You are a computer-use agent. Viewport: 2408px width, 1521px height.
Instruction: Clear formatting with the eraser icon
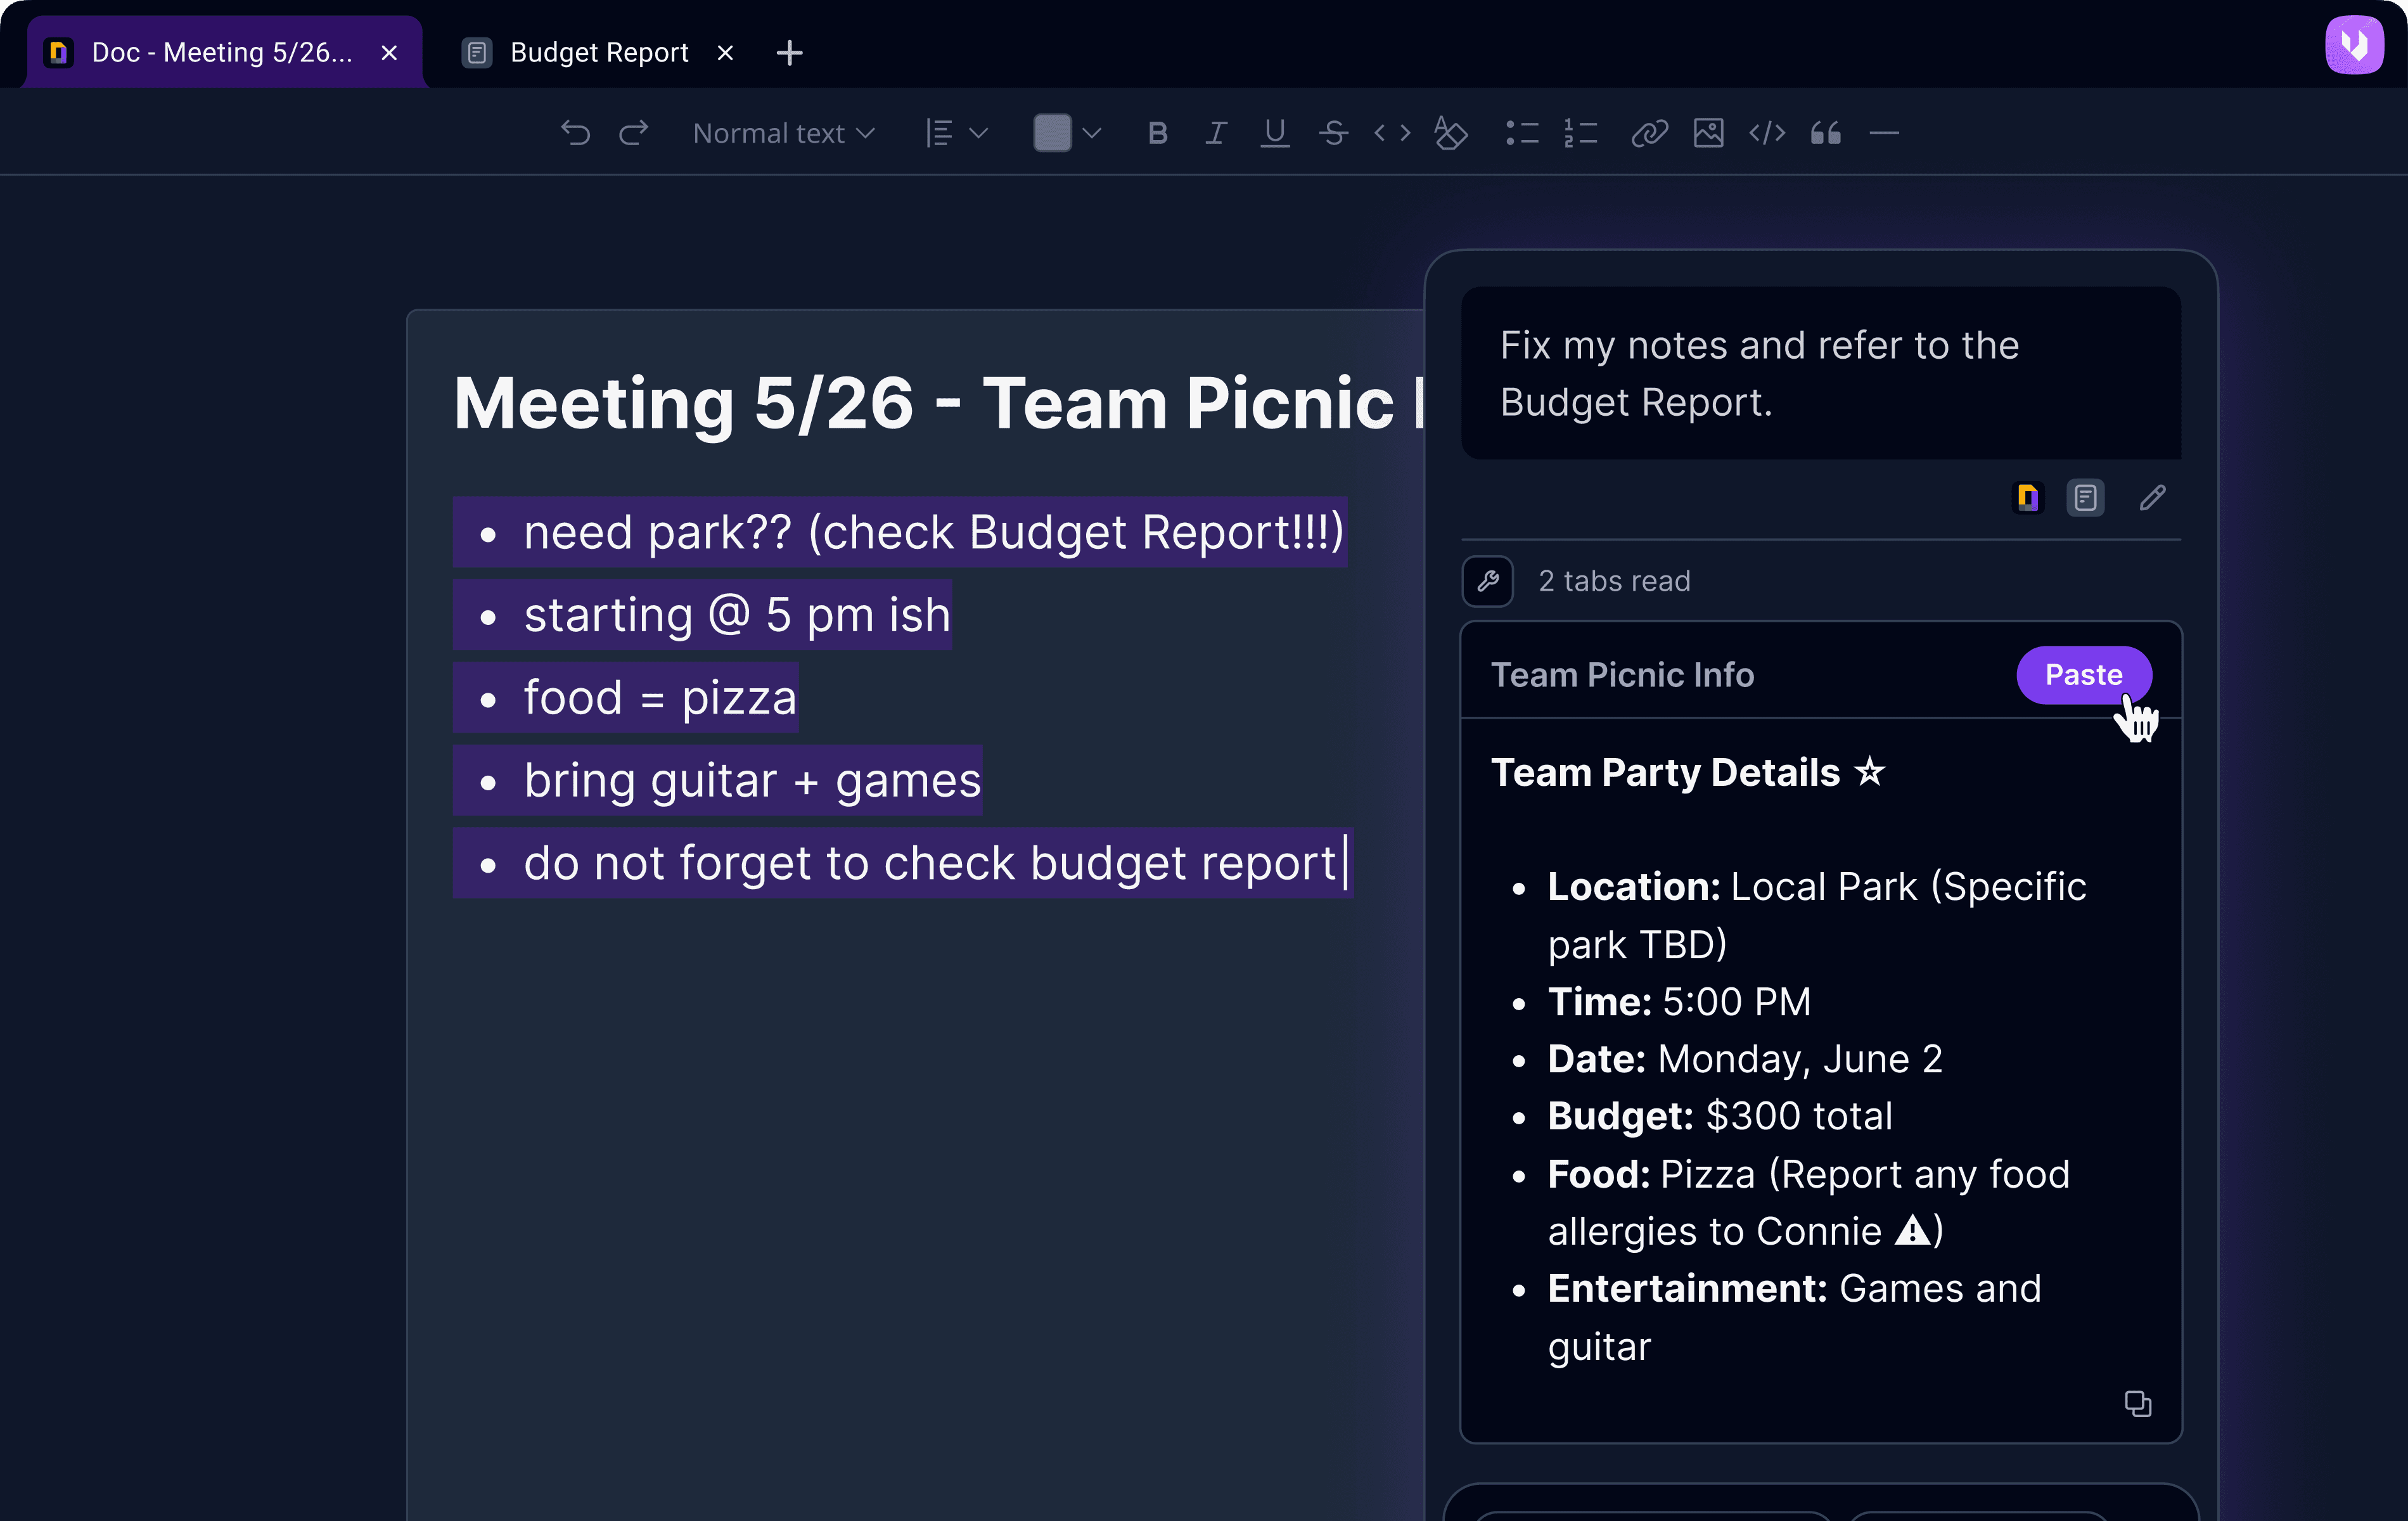tap(1451, 133)
